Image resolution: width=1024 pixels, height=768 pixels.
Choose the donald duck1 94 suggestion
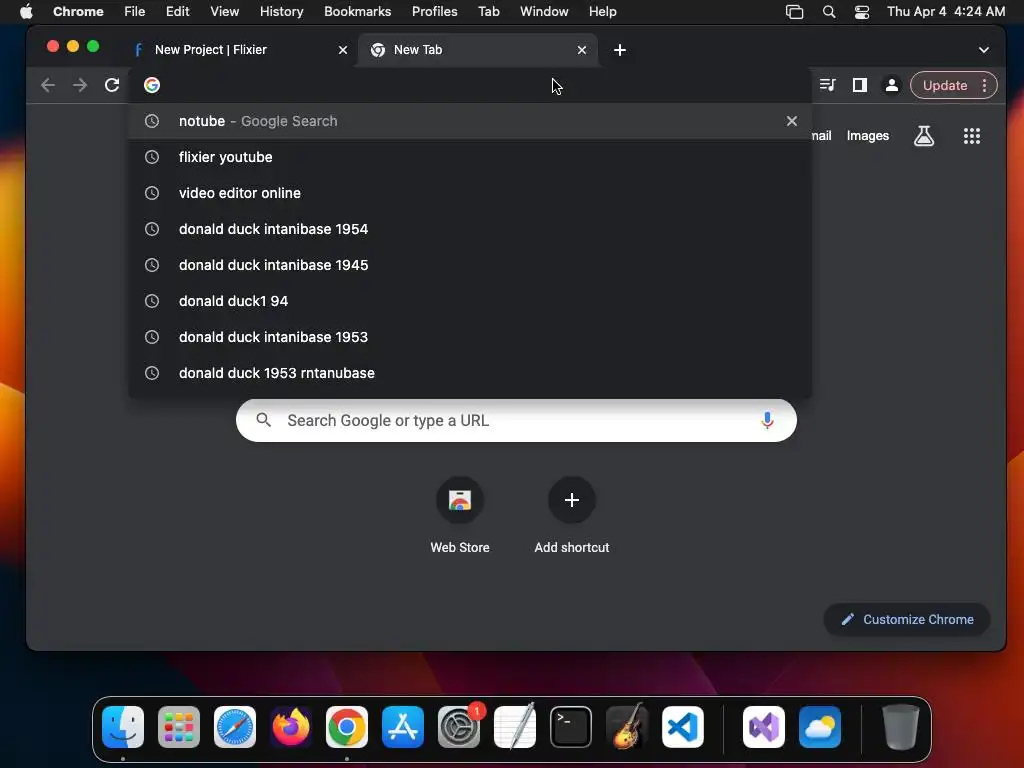[470, 300]
